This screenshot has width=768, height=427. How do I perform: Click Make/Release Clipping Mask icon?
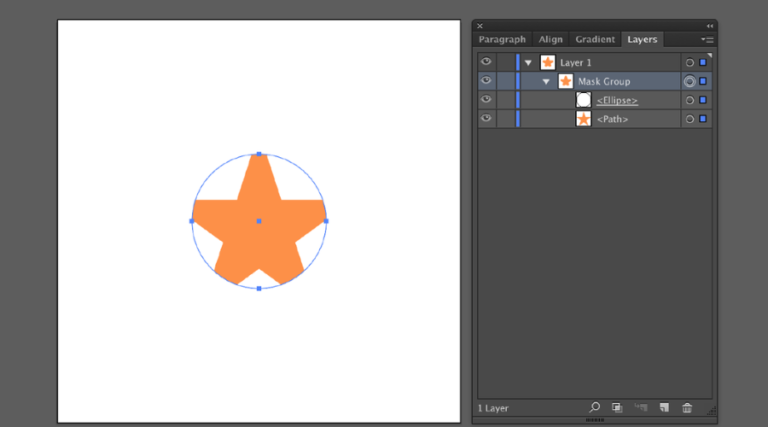pyautogui.click(x=617, y=407)
